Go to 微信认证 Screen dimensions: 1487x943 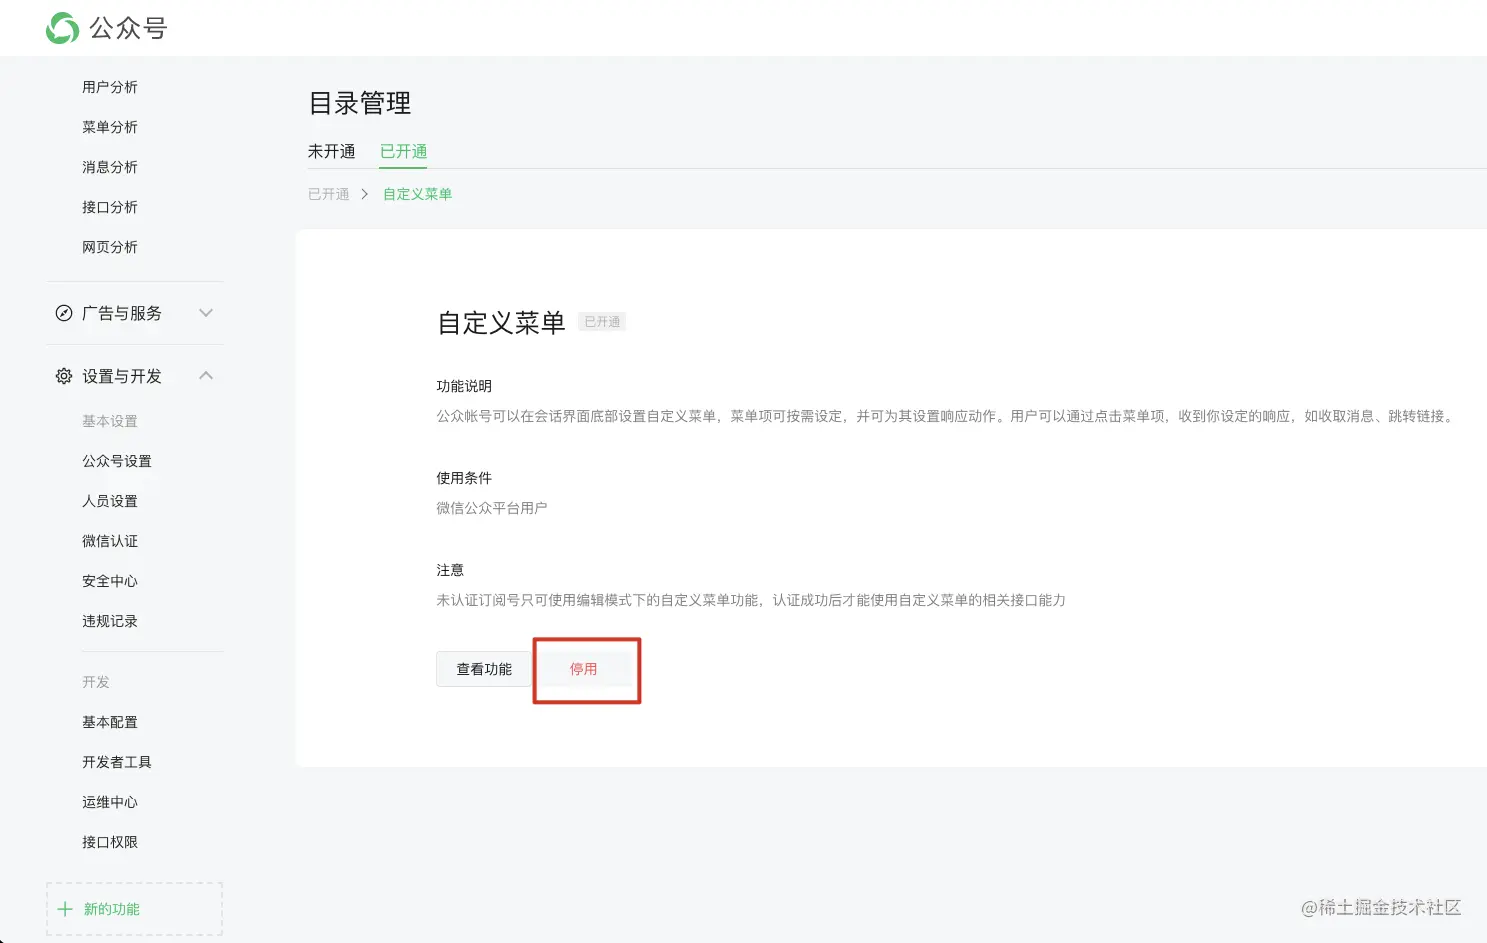coord(110,541)
